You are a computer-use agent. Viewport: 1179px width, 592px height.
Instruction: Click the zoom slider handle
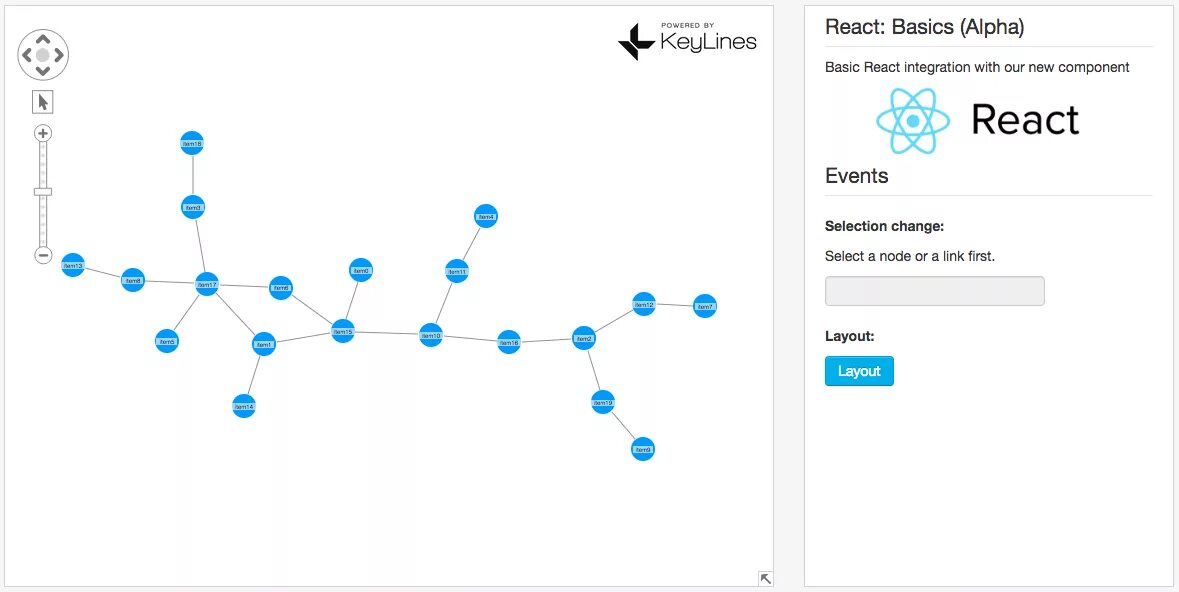pos(43,191)
